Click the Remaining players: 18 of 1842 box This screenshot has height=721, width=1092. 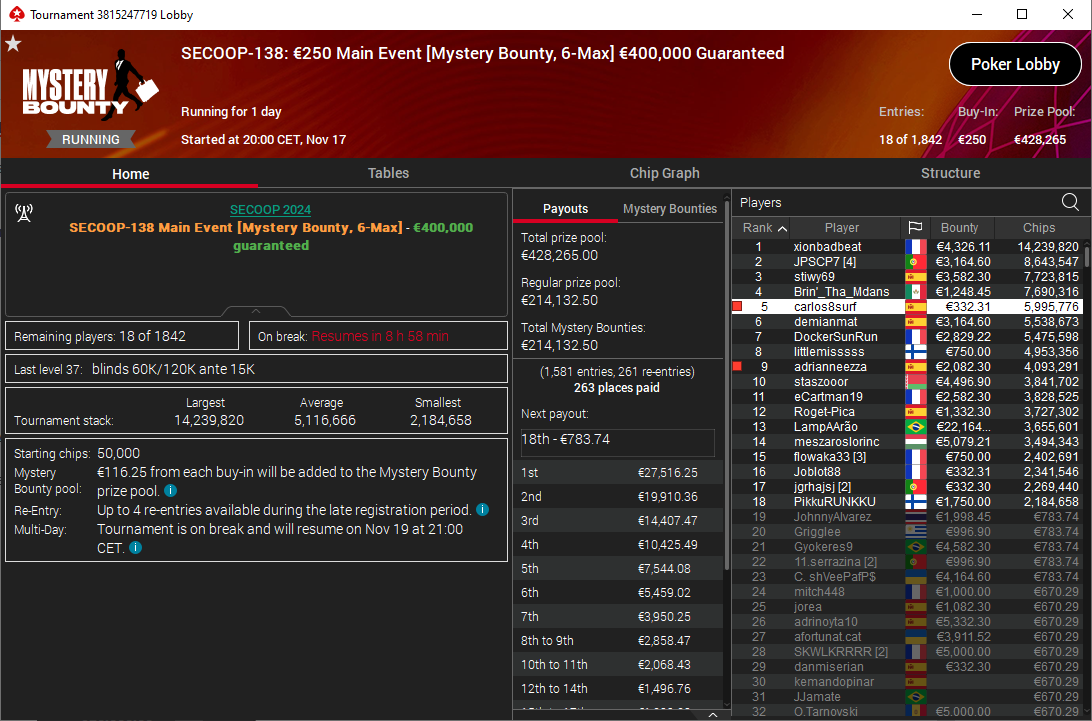click(x=122, y=336)
